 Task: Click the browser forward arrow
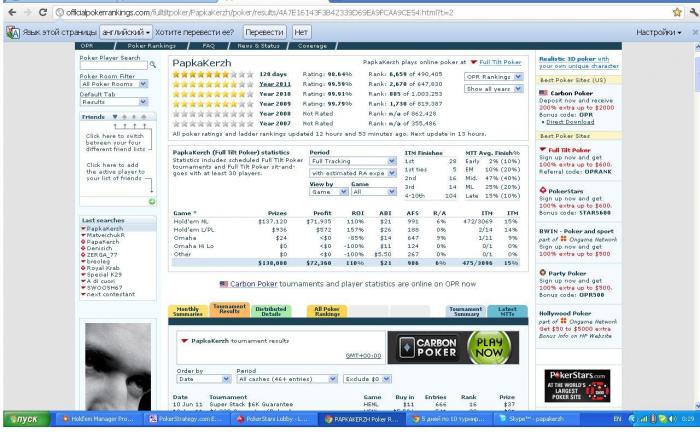click(x=28, y=13)
